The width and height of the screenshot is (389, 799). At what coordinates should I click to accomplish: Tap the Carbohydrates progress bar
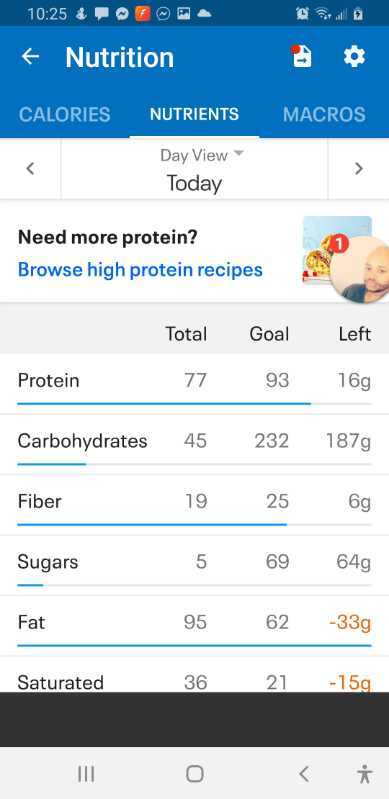point(194,464)
